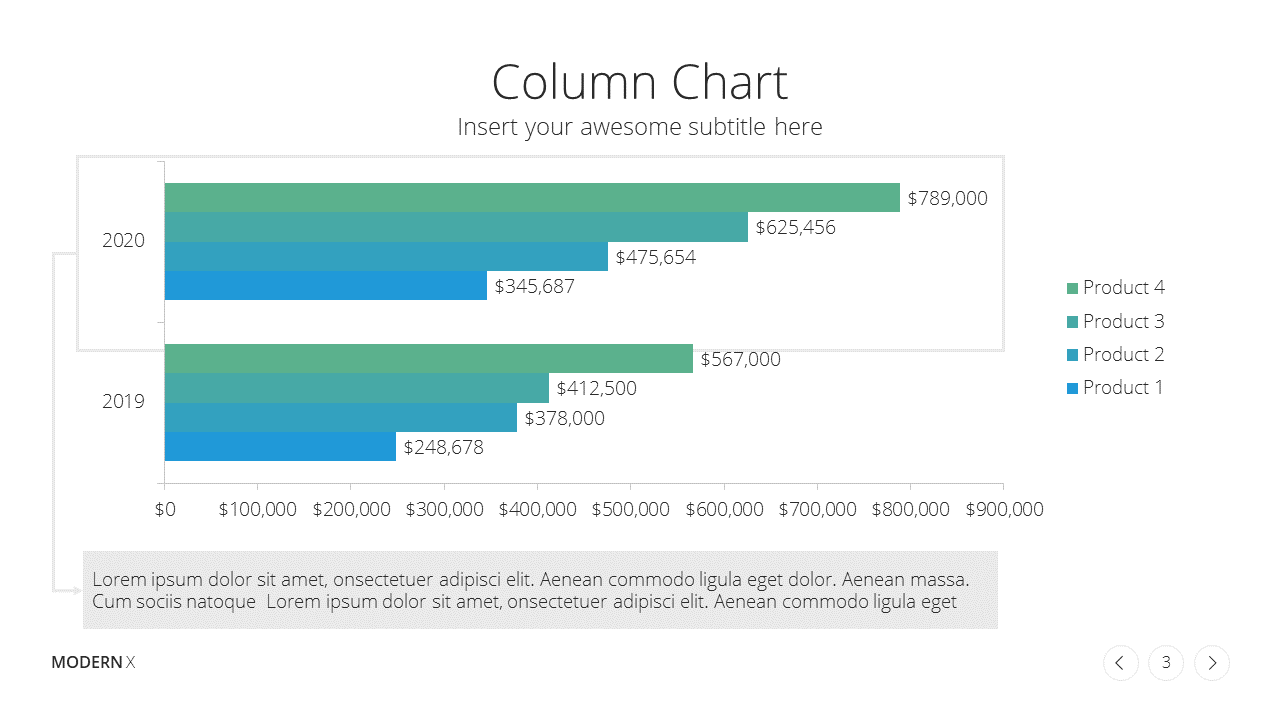
Task: Select the 2019 Product 4 bar
Action: (429, 359)
